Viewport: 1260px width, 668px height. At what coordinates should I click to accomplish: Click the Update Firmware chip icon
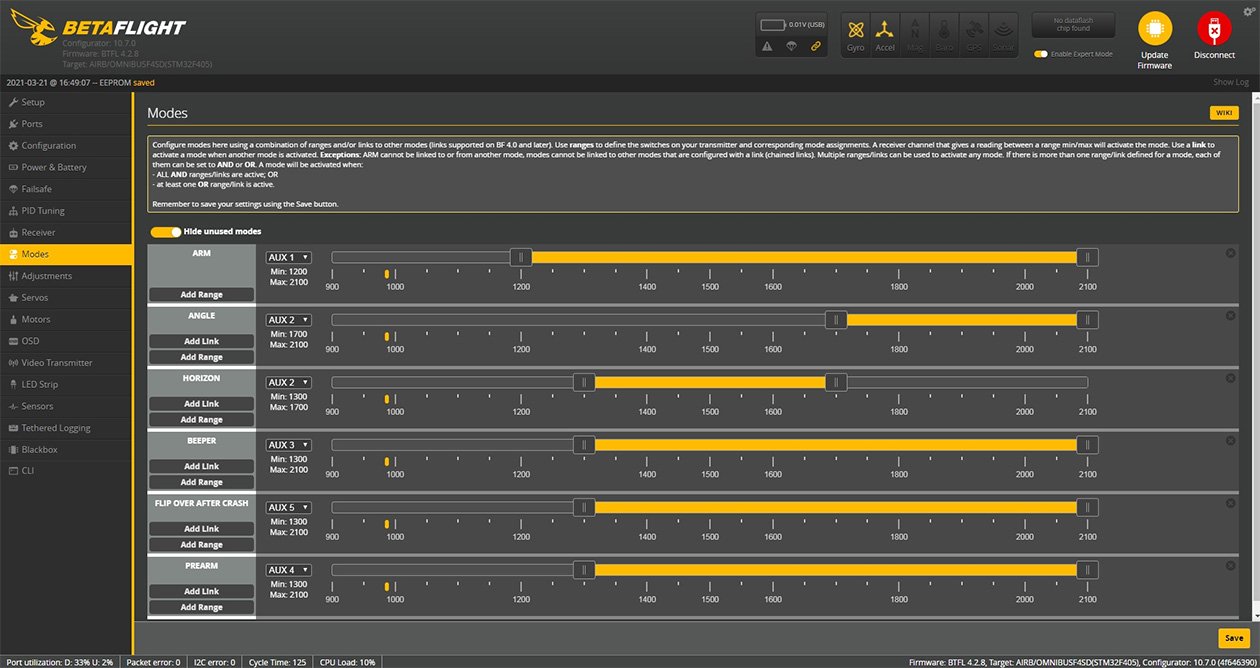pos(1154,29)
